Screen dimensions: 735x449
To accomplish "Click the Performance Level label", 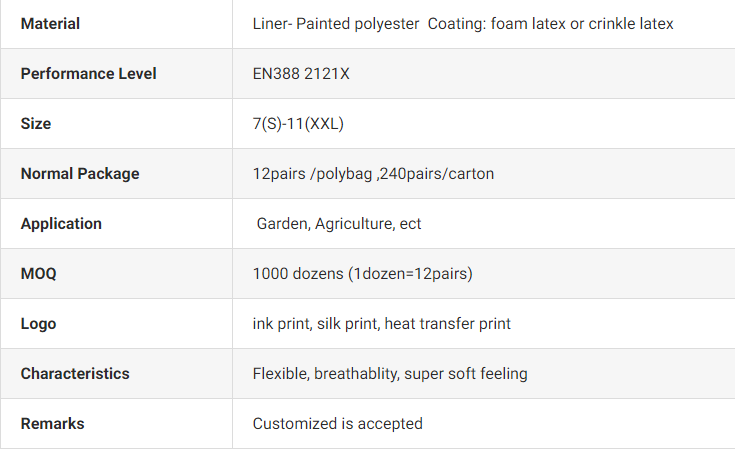I will coord(88,74).
